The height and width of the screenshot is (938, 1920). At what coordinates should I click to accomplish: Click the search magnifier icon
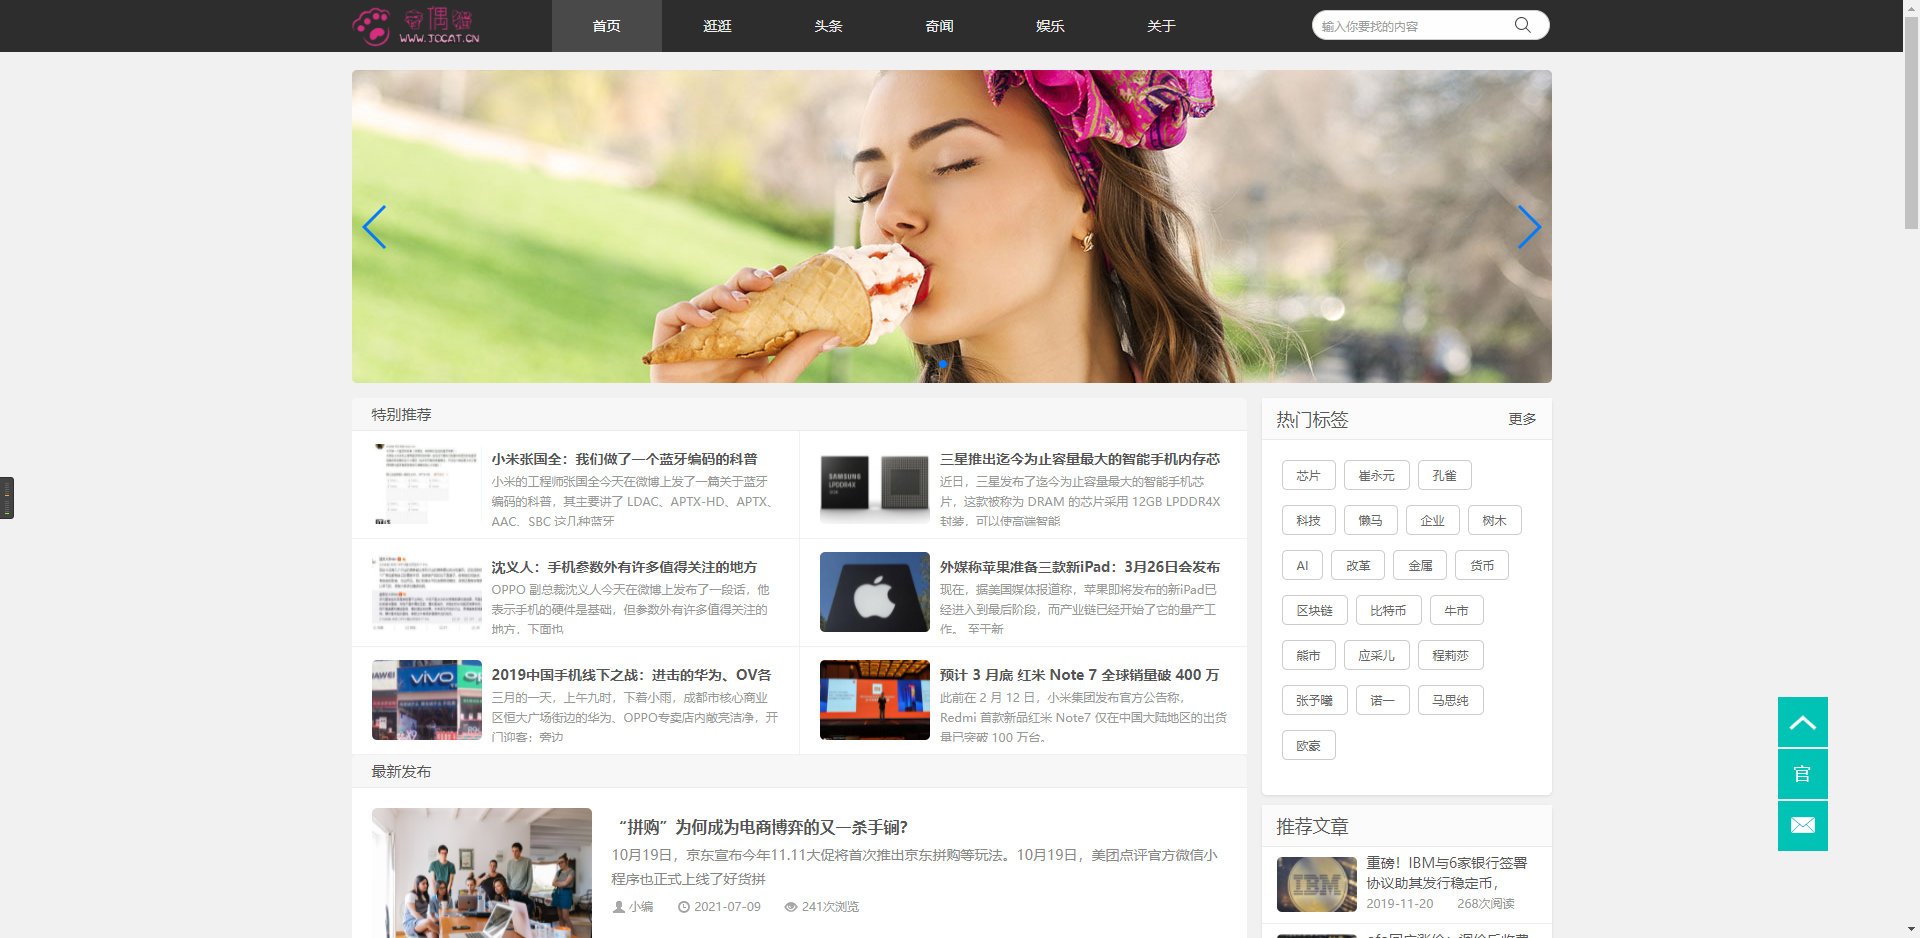[1522, 25]
